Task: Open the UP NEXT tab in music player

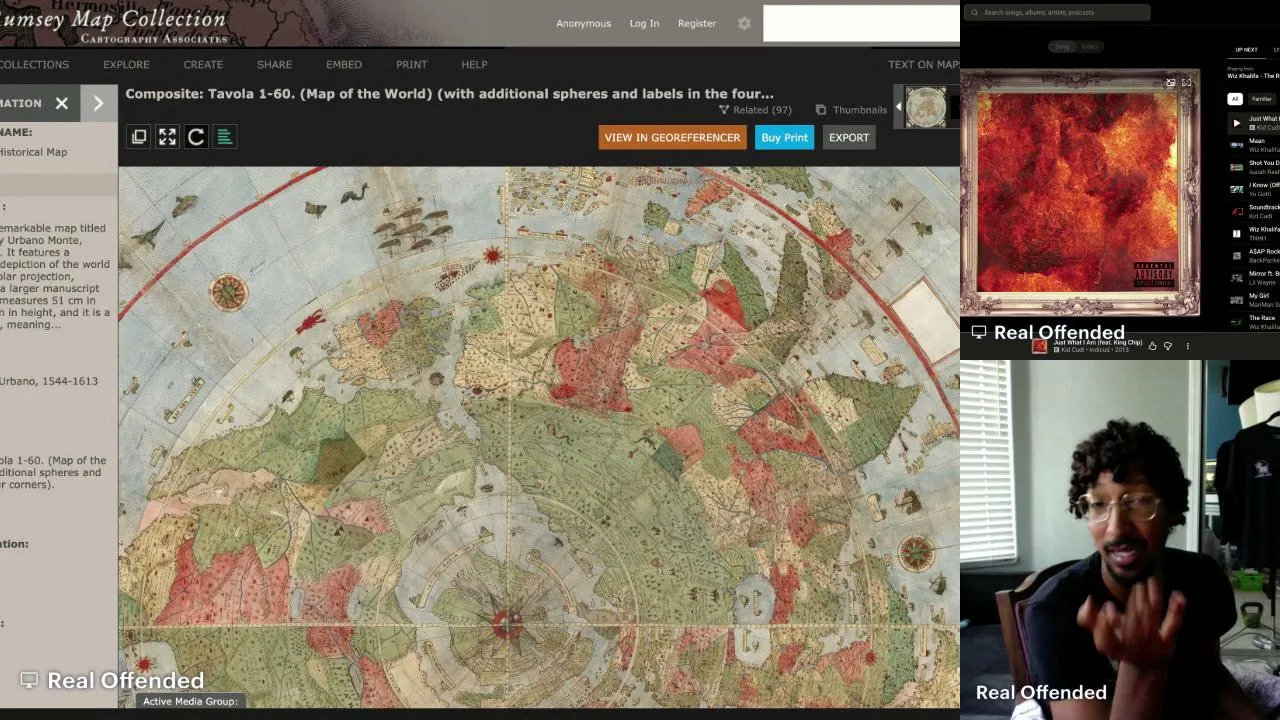Action: [x=1246, y=50]
